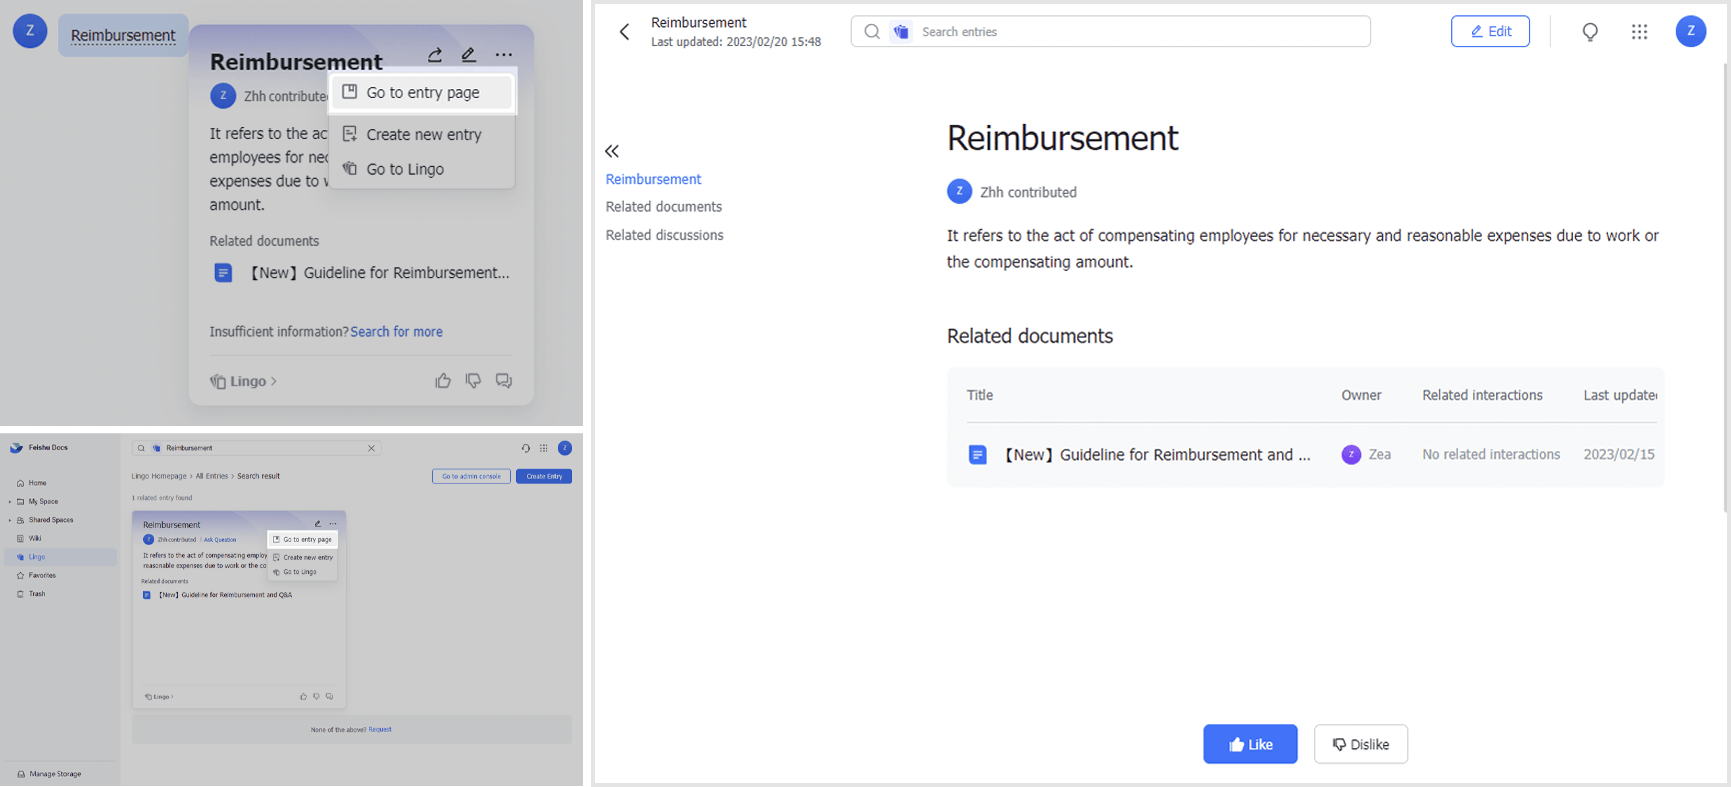Click Manage Storage at the sidebar bottom
Screen dimensions: 1731x787
(55, 774)
